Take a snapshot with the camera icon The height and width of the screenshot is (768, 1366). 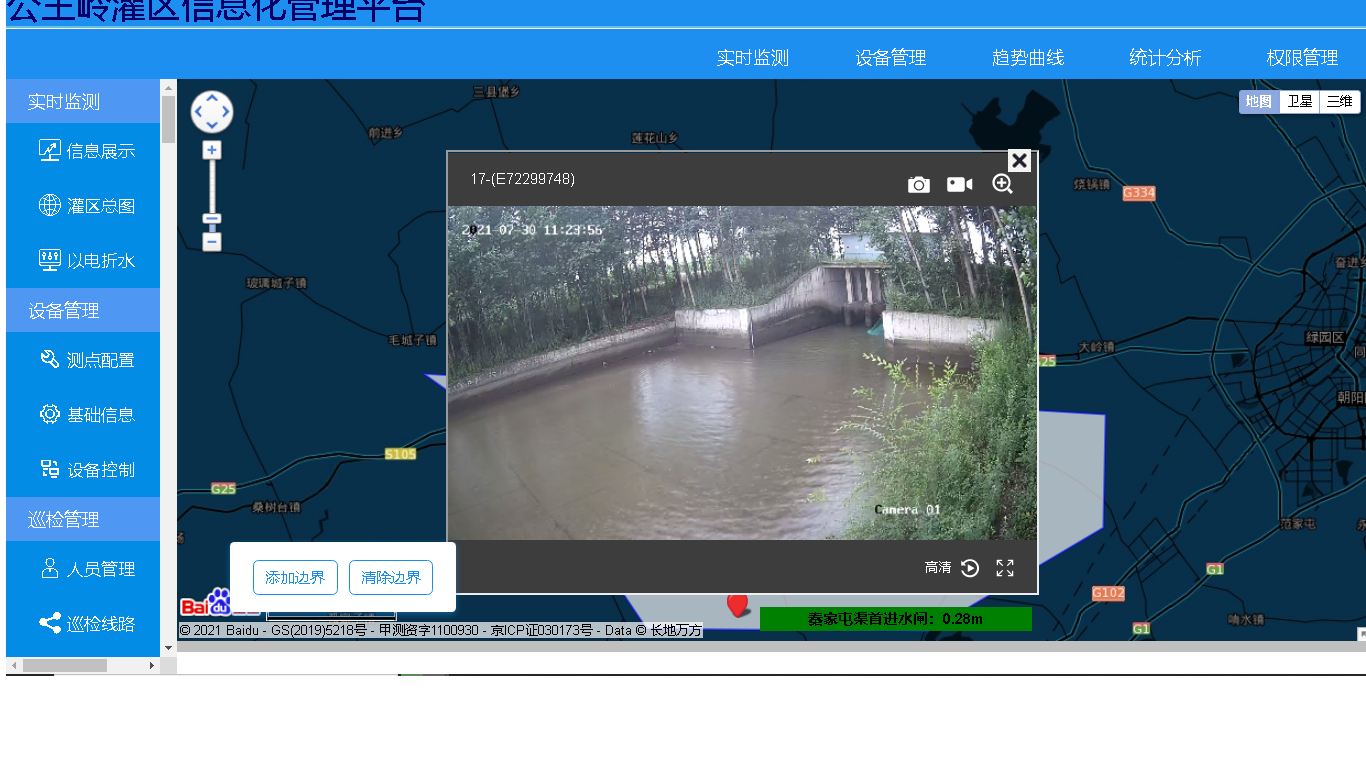tap(918, 185)
